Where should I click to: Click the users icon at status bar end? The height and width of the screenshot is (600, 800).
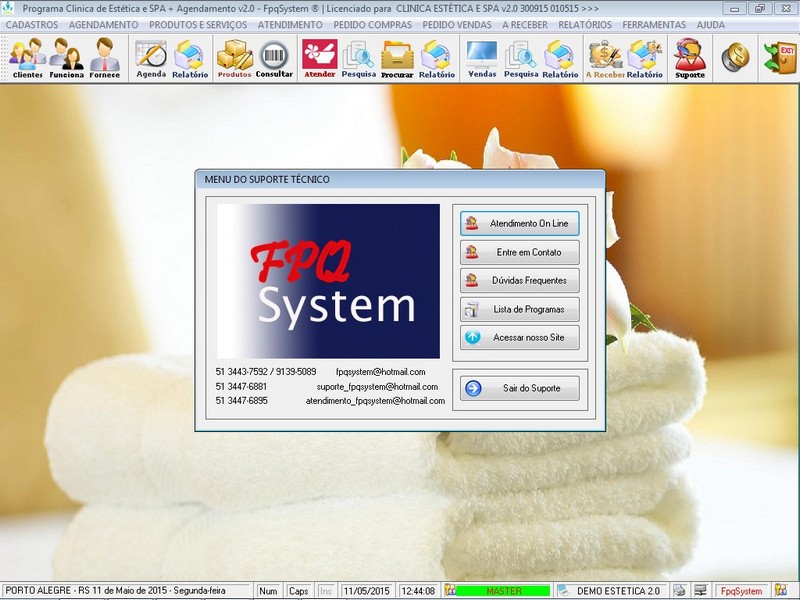coord(781,590)
